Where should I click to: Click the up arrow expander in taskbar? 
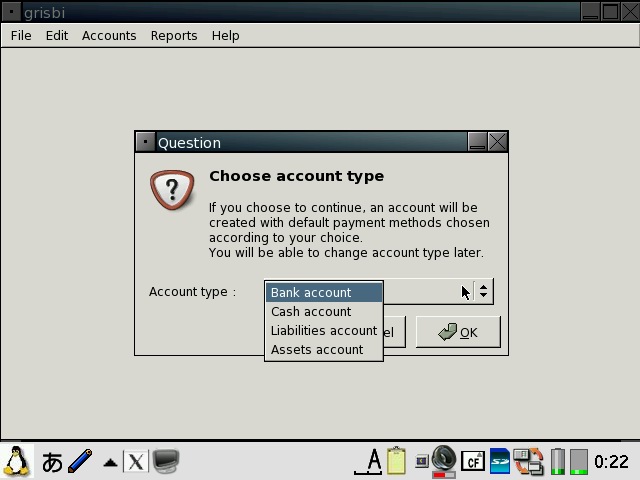111,462
